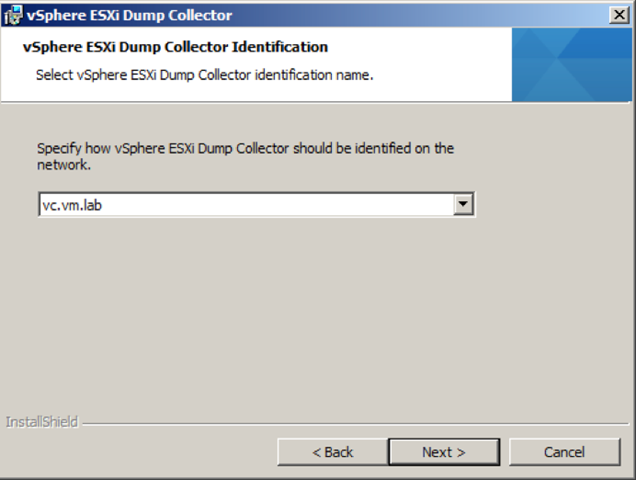Click the Dump Collector Identification heading

[x=175, y=47]
